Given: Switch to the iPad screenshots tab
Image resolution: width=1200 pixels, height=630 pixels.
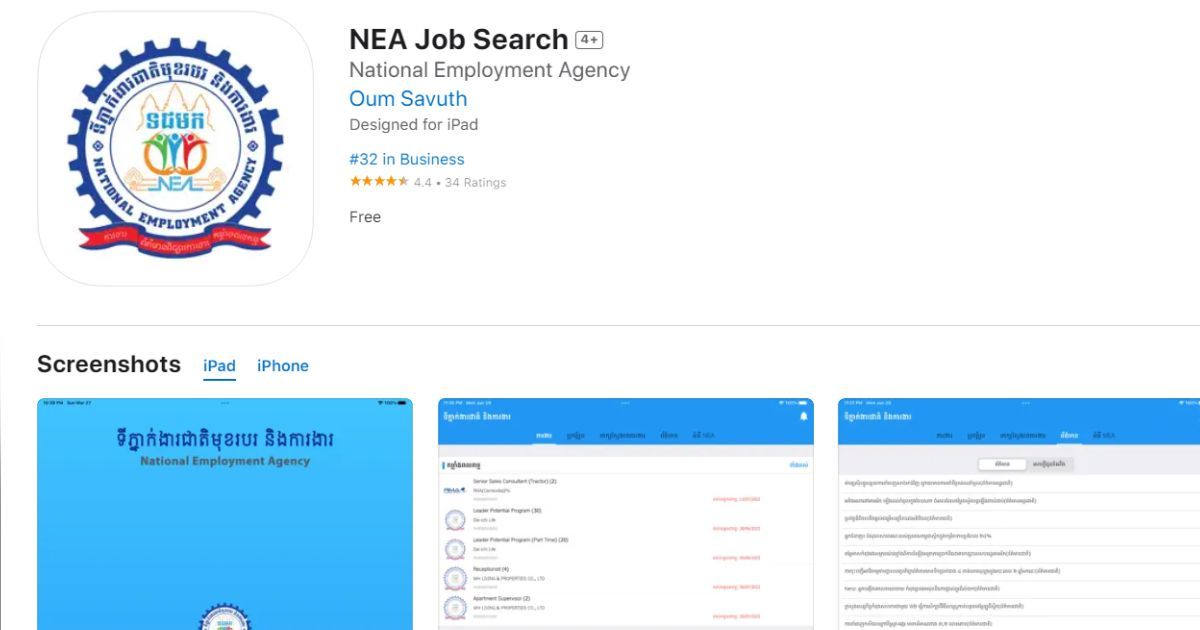Looking at the screenshot, I should tap(219, 366).
